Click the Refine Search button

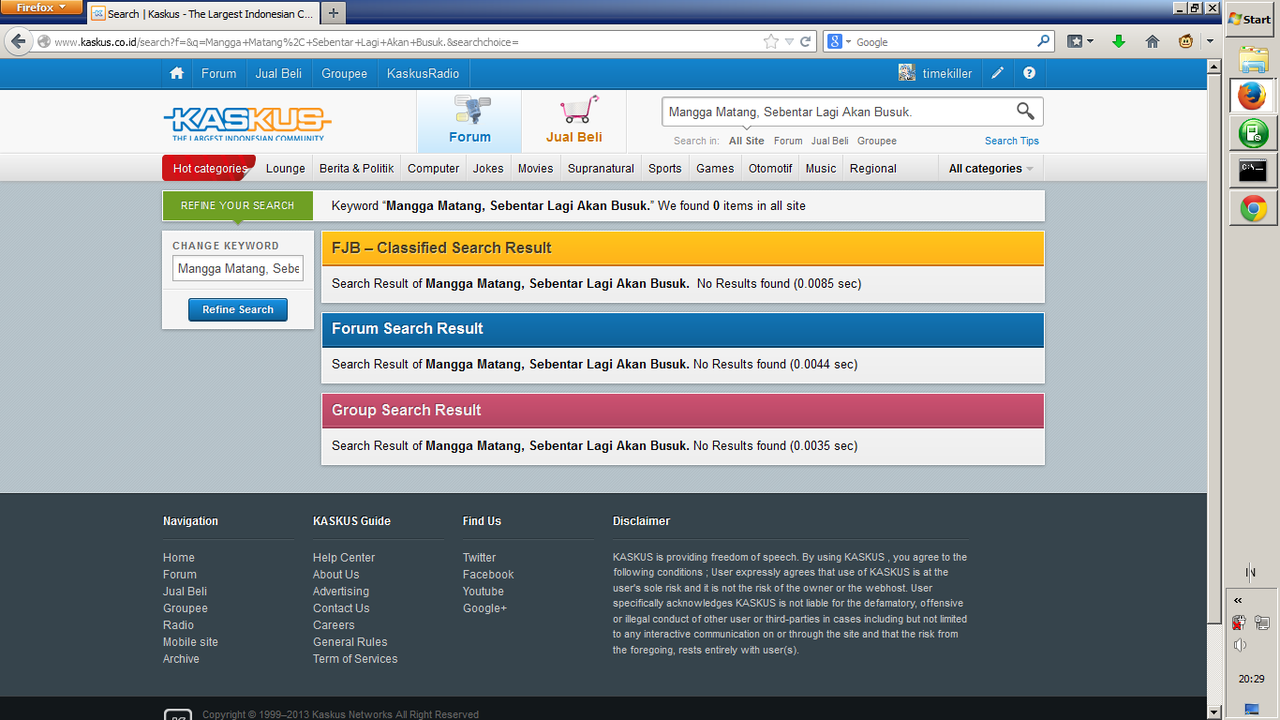[x=238, y=310]
